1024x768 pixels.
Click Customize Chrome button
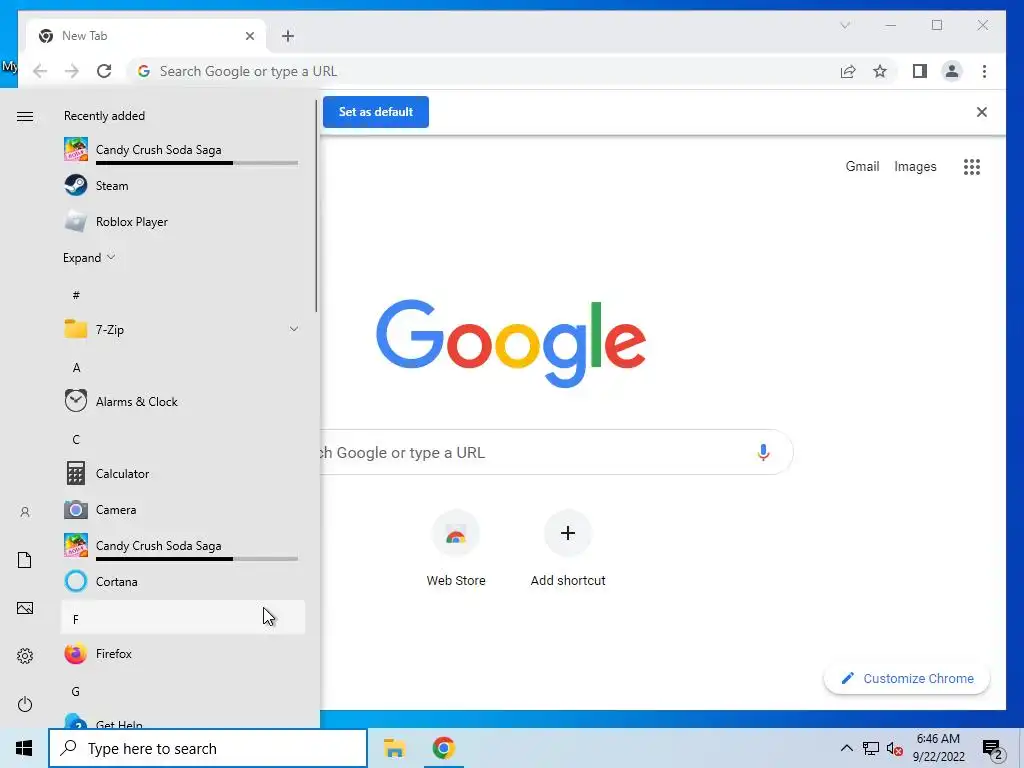(x=907, y=679)
